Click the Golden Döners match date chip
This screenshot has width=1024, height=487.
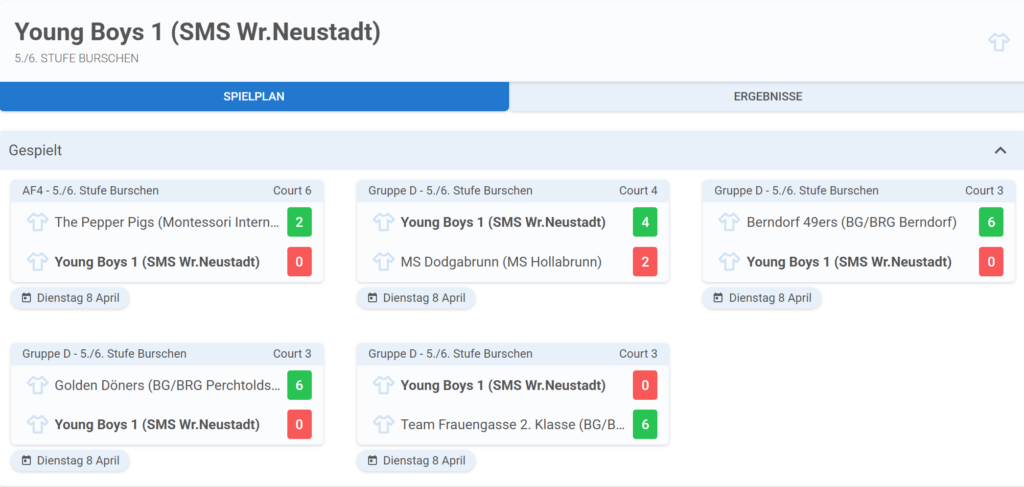(x=70, y=460)
